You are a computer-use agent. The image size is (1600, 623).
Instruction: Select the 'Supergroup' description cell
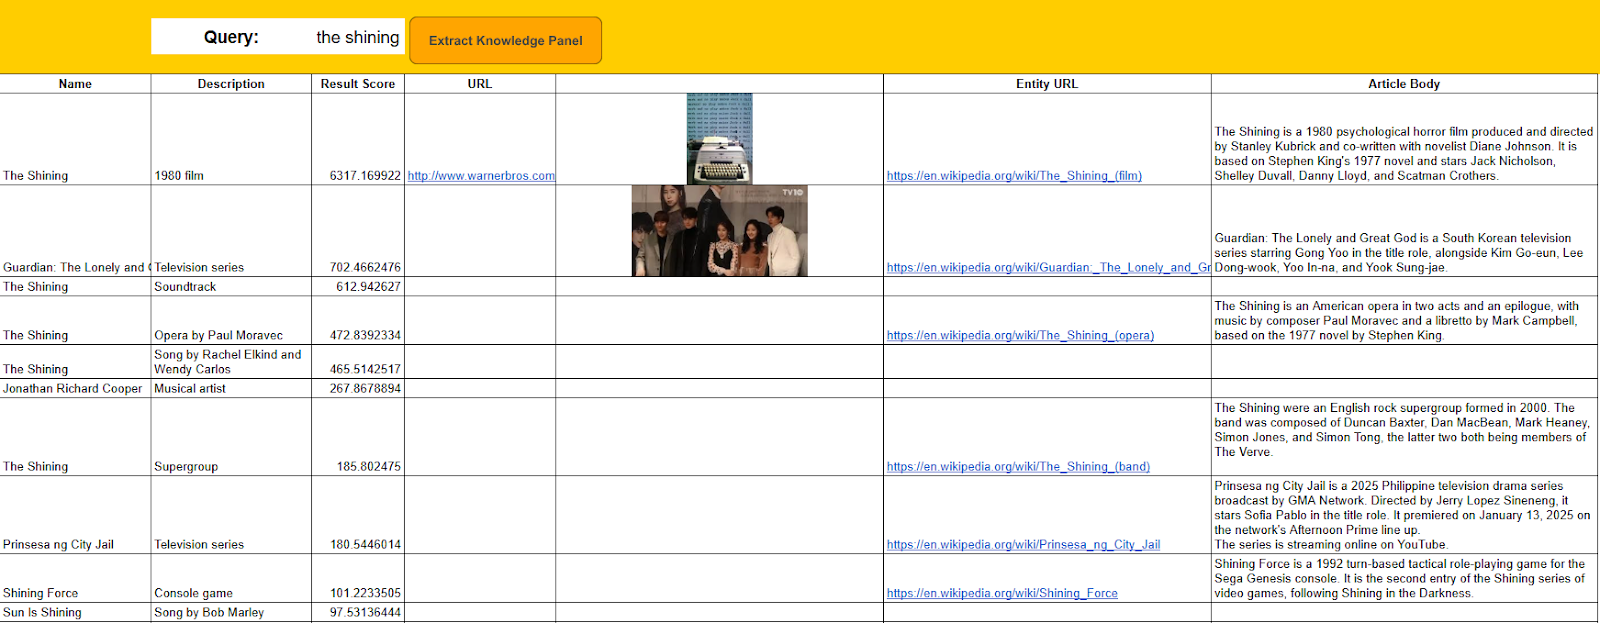[x=231, y=437]
